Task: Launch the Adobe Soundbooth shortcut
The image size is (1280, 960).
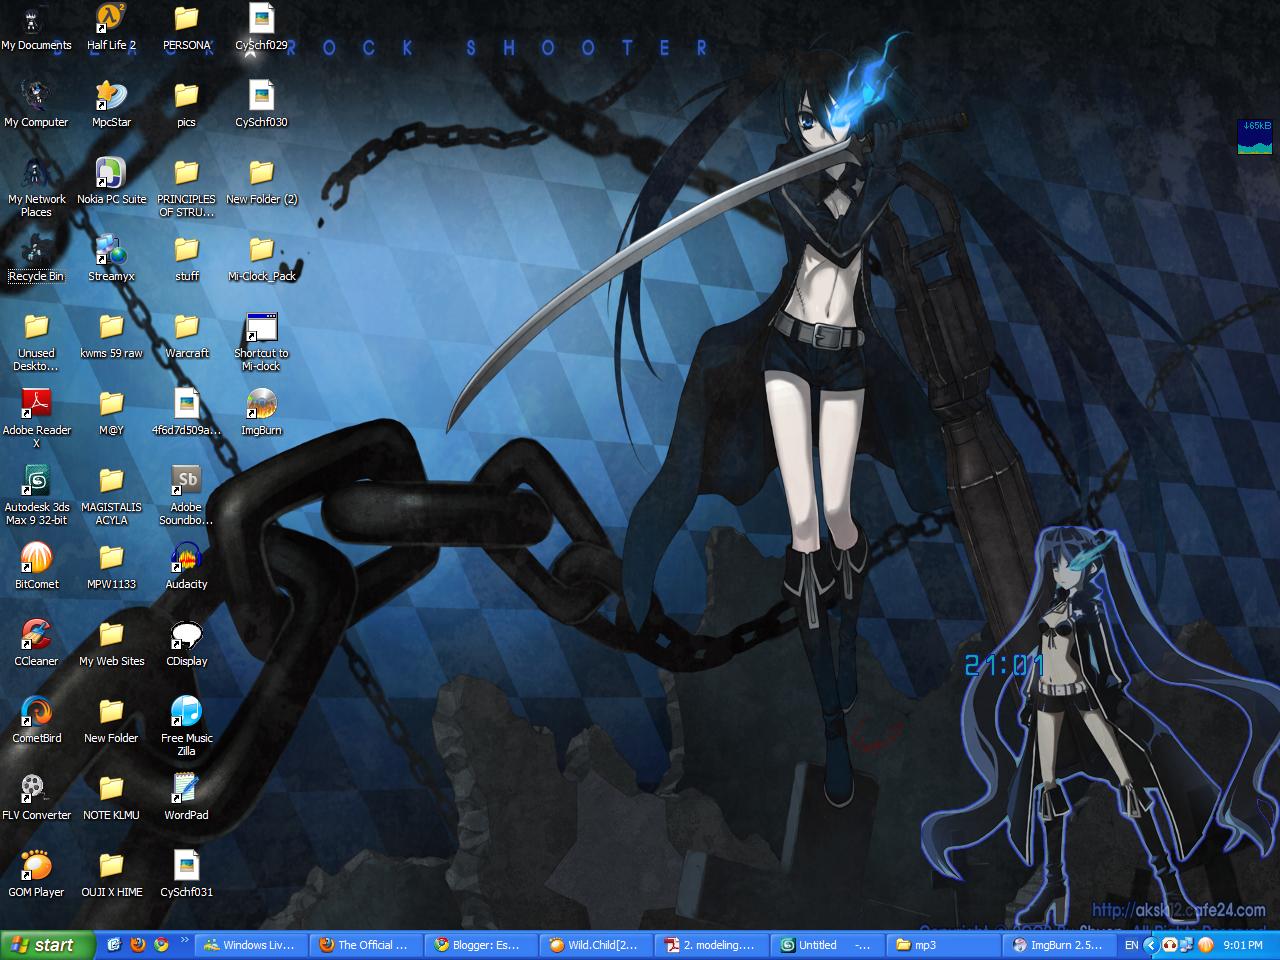Action: [186, 496]
